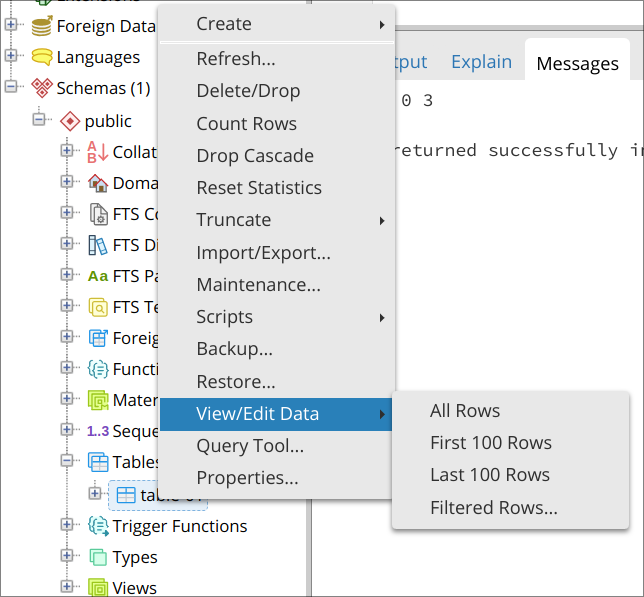Click the Domains house icon
This screenshot has height=597, width=644.
(98, 183)
